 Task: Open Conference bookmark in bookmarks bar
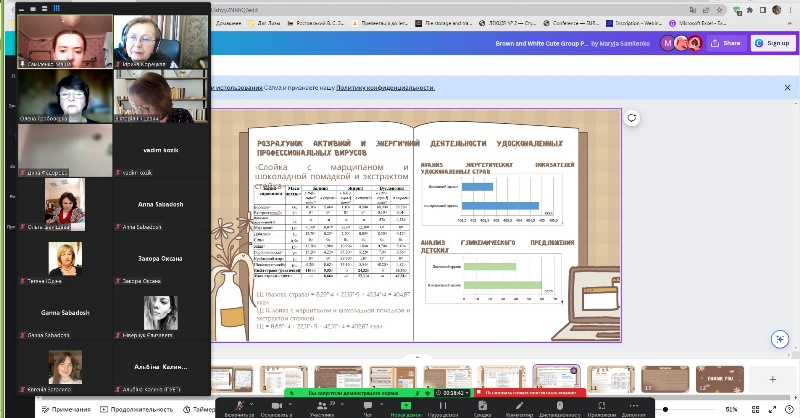(571, 23)
